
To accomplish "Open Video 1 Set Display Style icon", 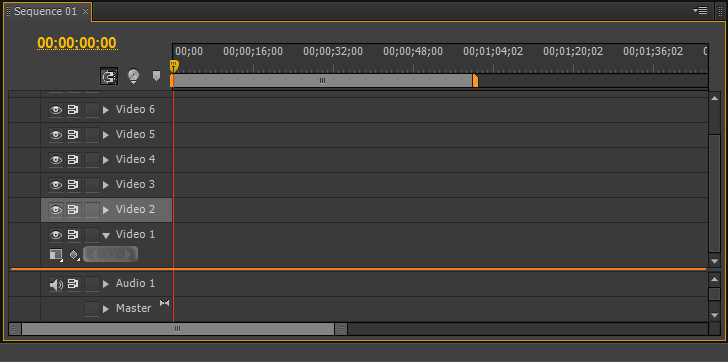I will 56,255.
